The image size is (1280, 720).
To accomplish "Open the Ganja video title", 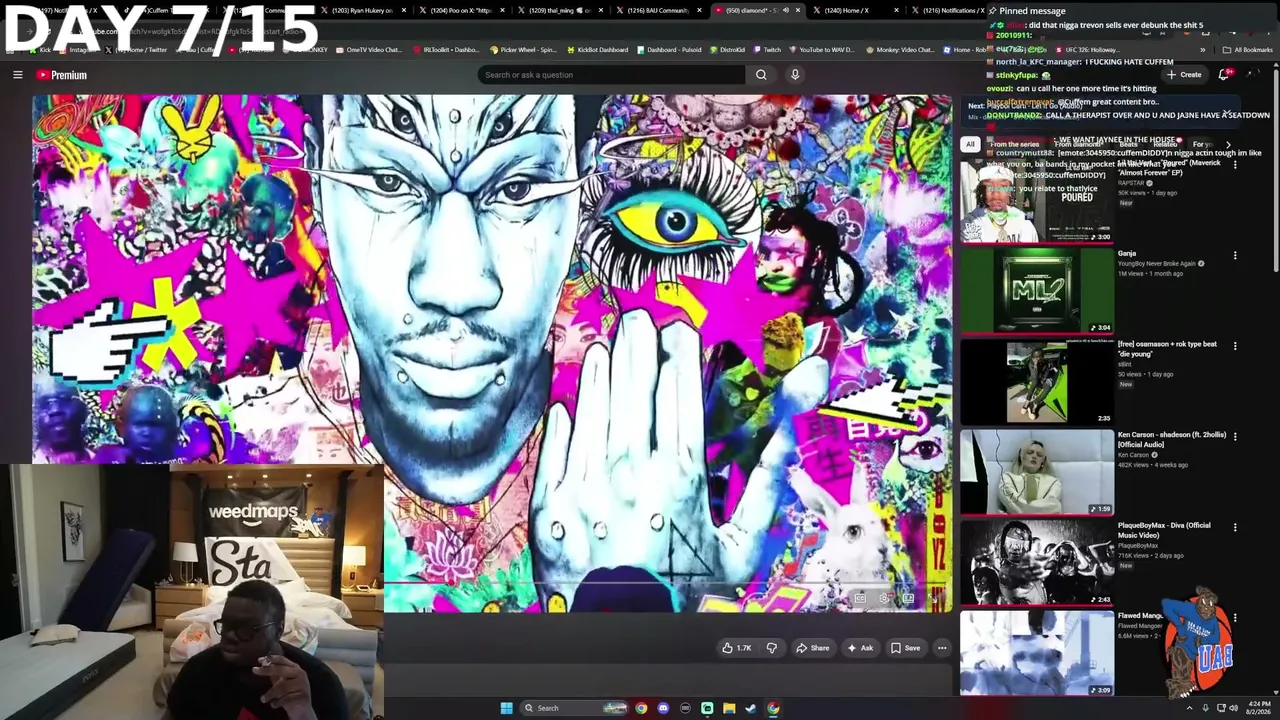I will point(1127,254).
